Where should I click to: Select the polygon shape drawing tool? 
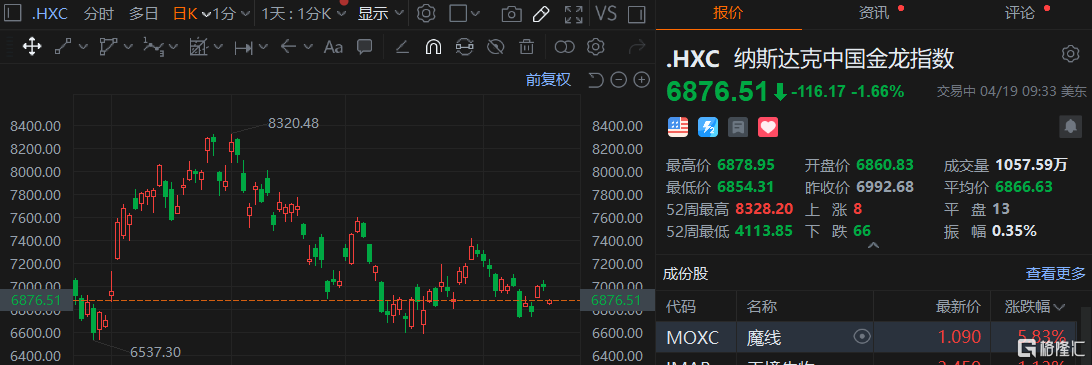click(108, 47)
